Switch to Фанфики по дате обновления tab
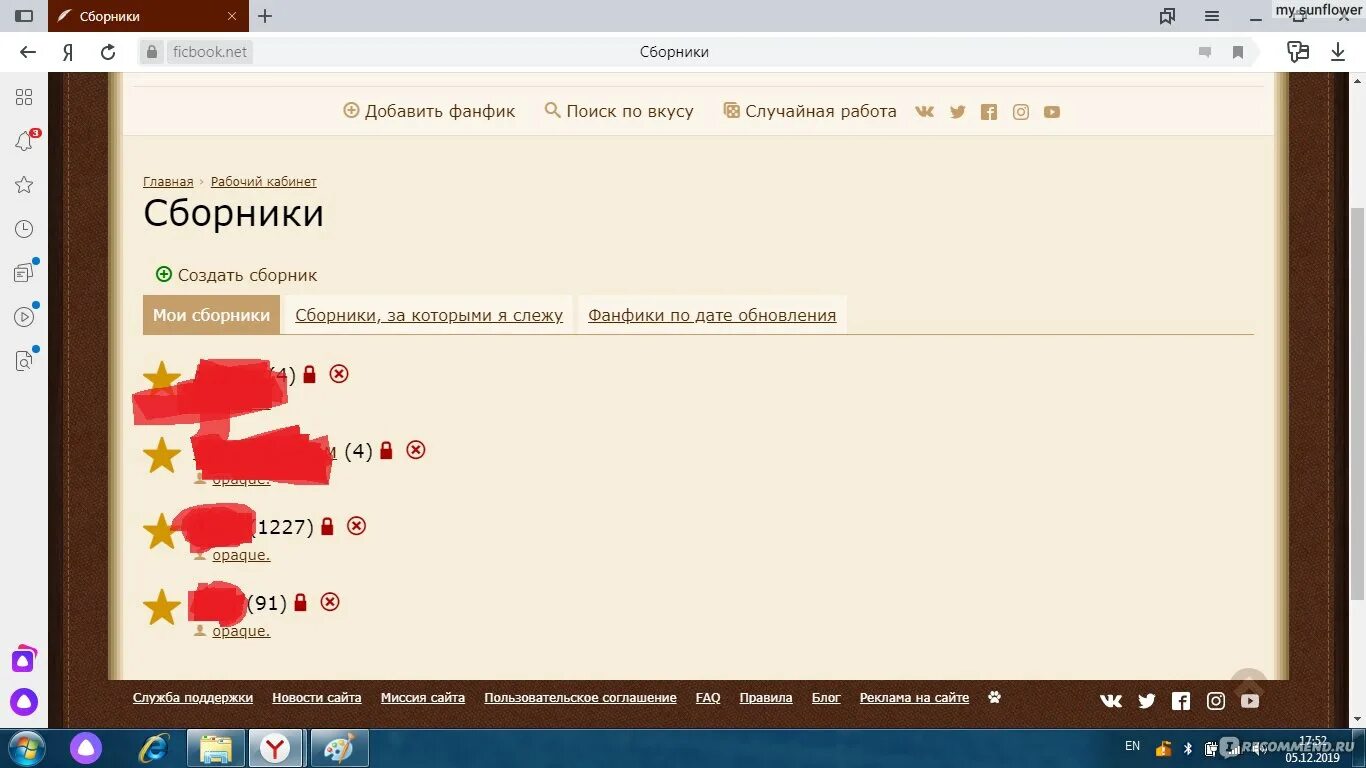1366x768 pixels. point(712,315)
